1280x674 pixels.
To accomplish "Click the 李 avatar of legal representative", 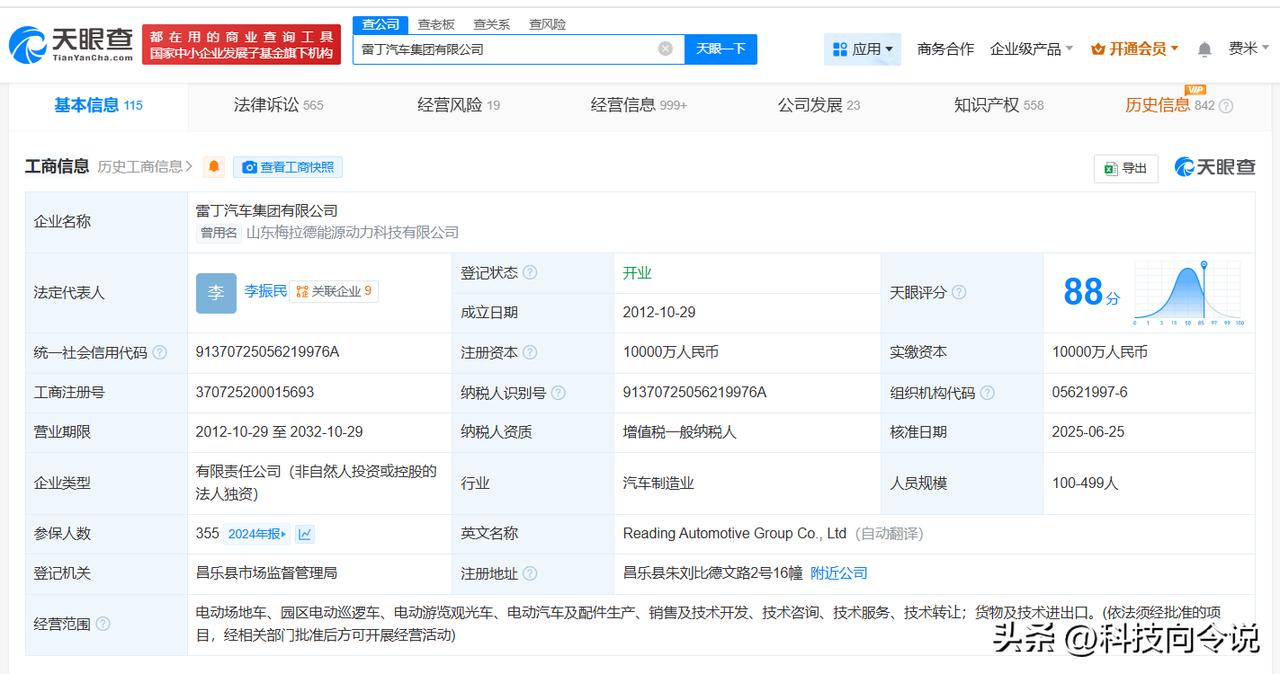I will click(x=216, y=293).
